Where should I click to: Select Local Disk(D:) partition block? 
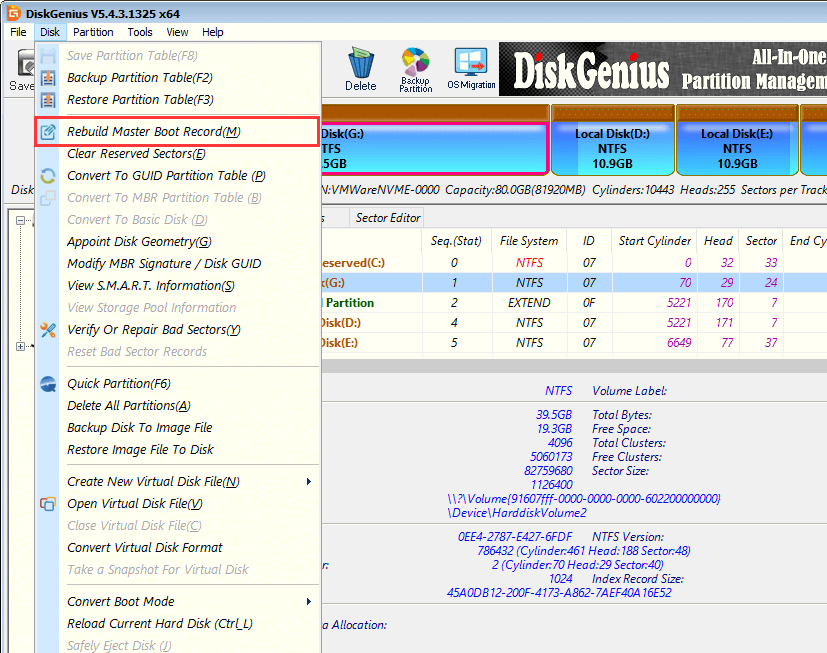(612, 140)
